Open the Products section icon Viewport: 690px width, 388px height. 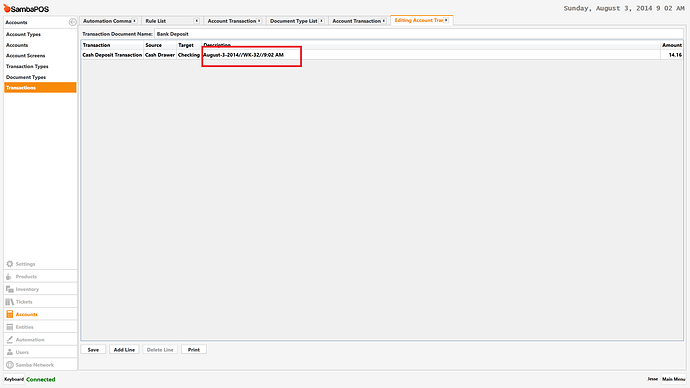[9, 277]
